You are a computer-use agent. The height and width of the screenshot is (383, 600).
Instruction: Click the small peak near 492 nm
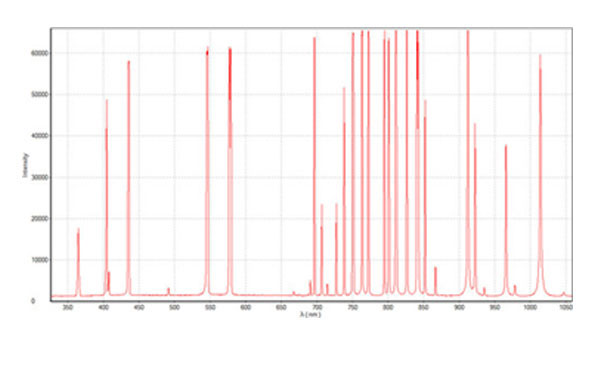168,292
